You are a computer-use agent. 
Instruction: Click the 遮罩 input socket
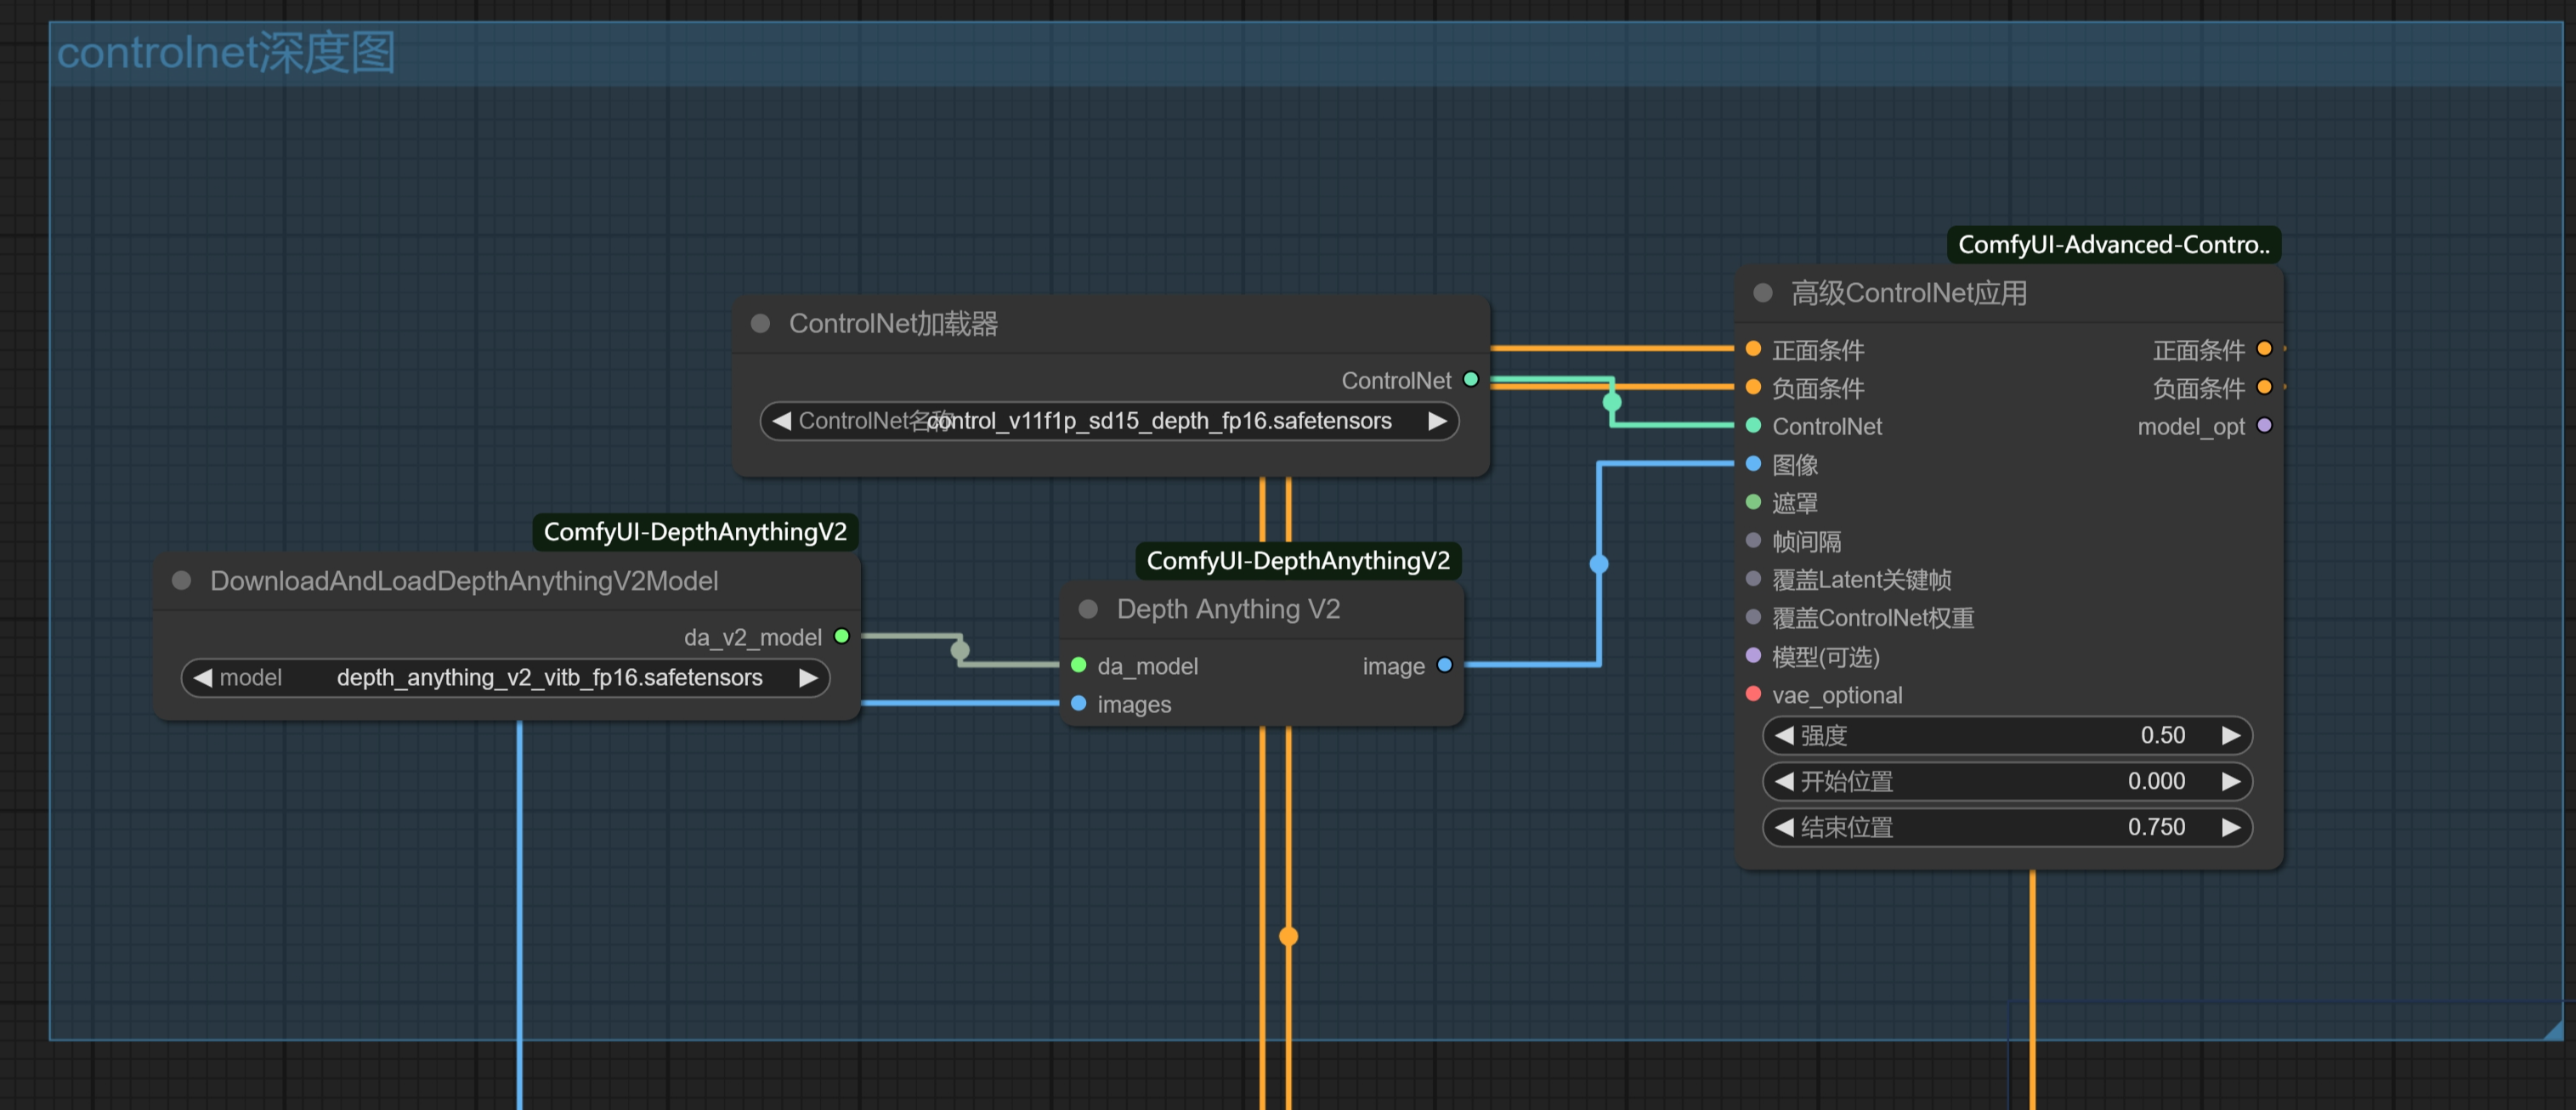(1753, 501)
